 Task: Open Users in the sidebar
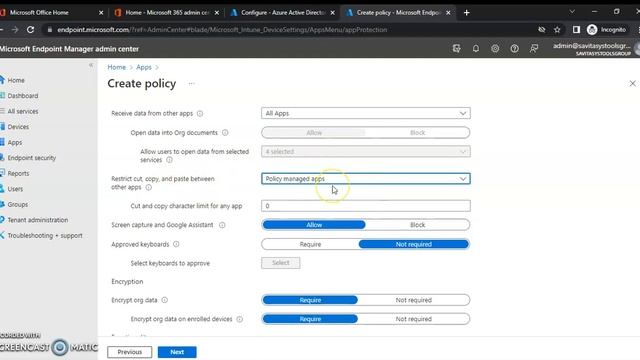pos(15,189)
